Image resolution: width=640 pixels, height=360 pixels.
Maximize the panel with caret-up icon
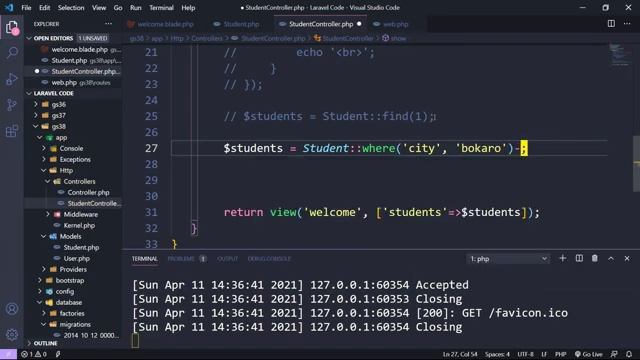coord(611,258)
